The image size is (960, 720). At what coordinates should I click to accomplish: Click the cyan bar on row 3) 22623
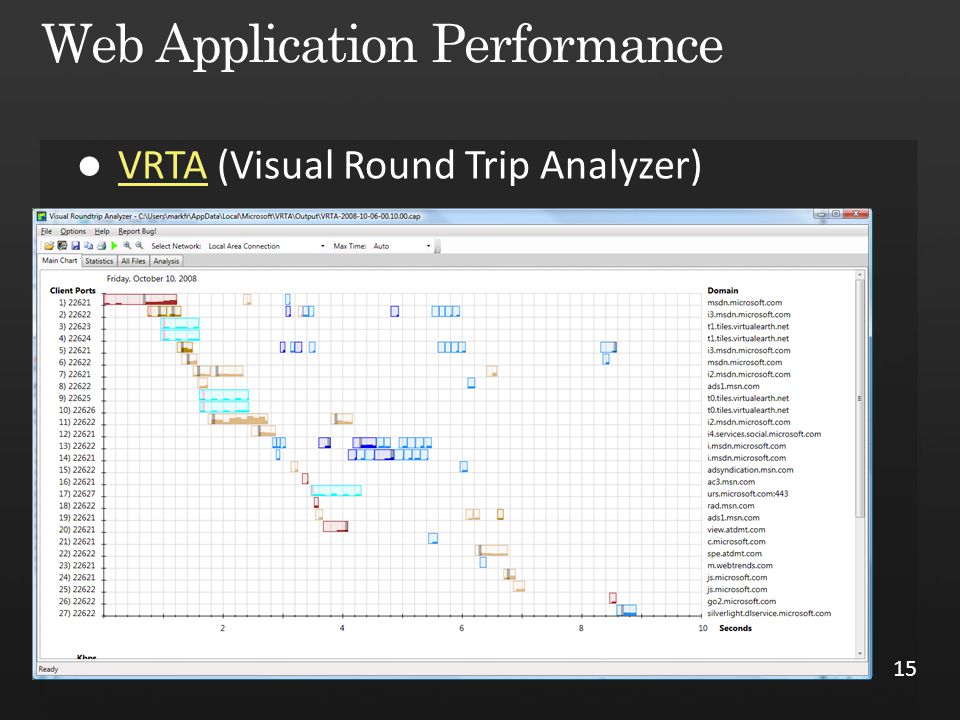pyautogui.click(x=179, y=323)
